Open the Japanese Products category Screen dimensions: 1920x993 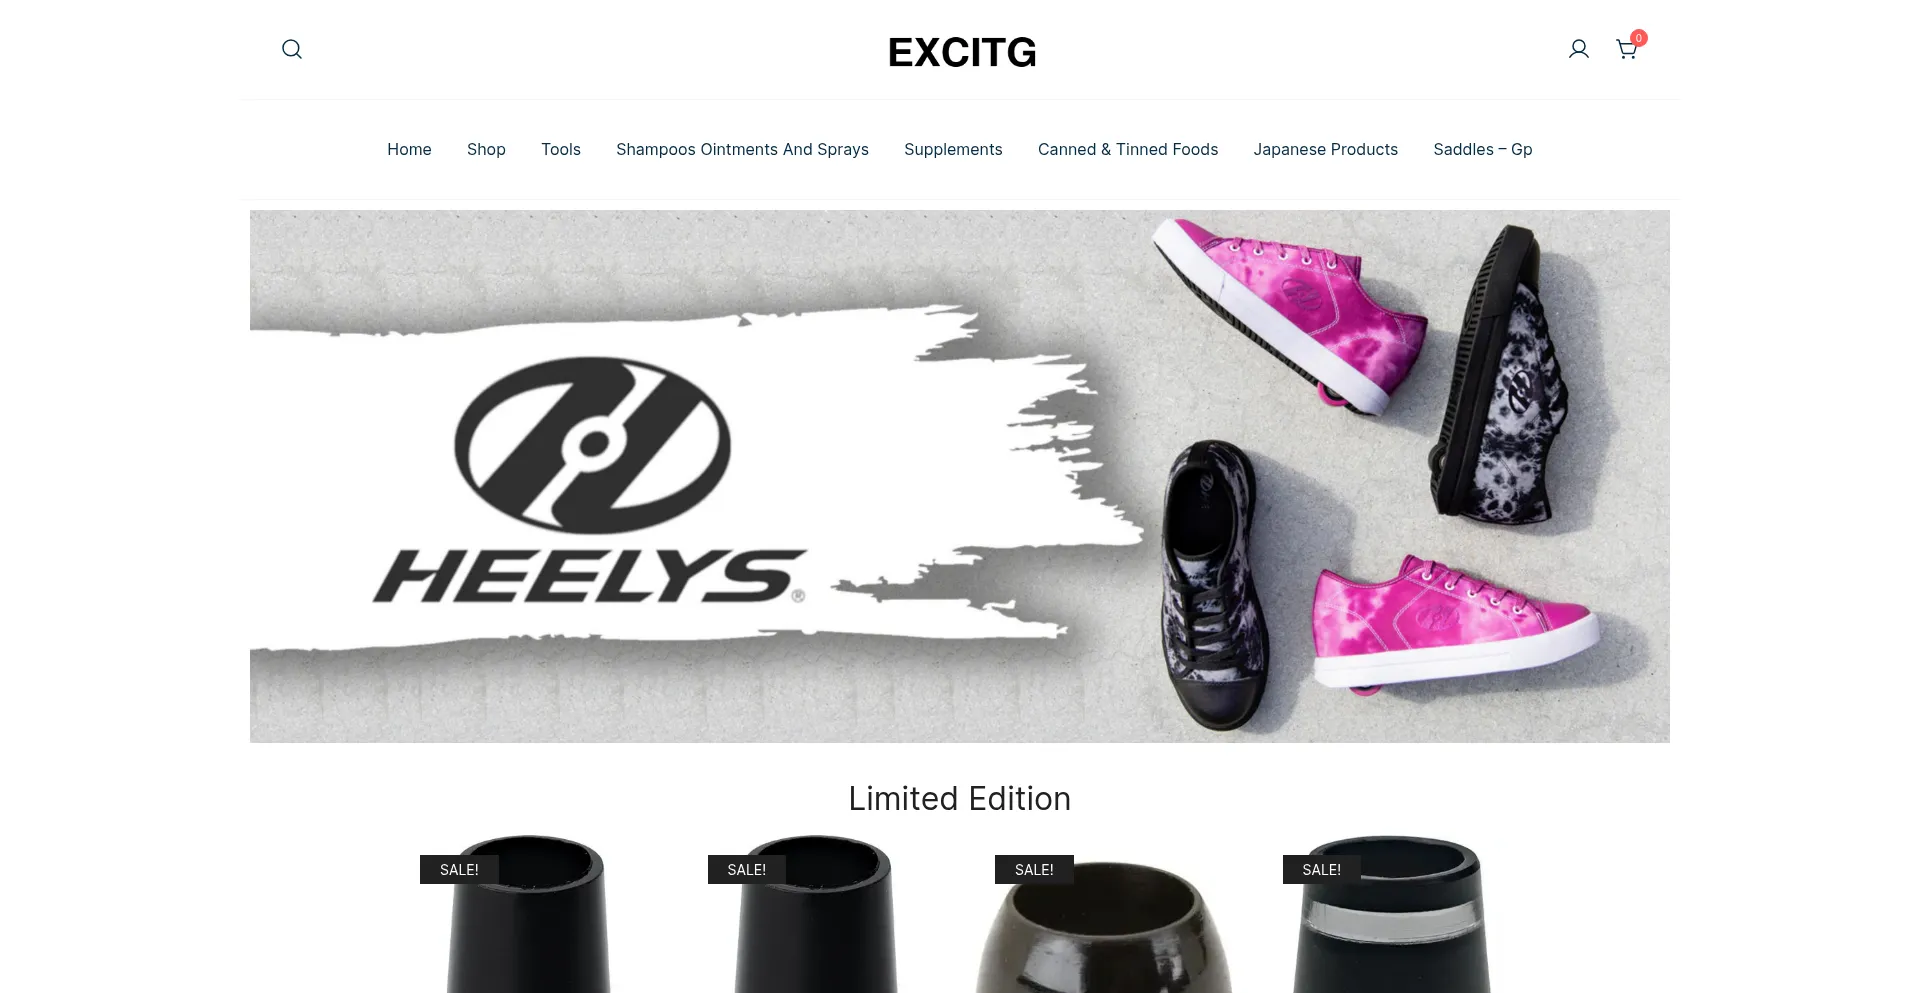pyautogui.click(x=1326, y=149)
